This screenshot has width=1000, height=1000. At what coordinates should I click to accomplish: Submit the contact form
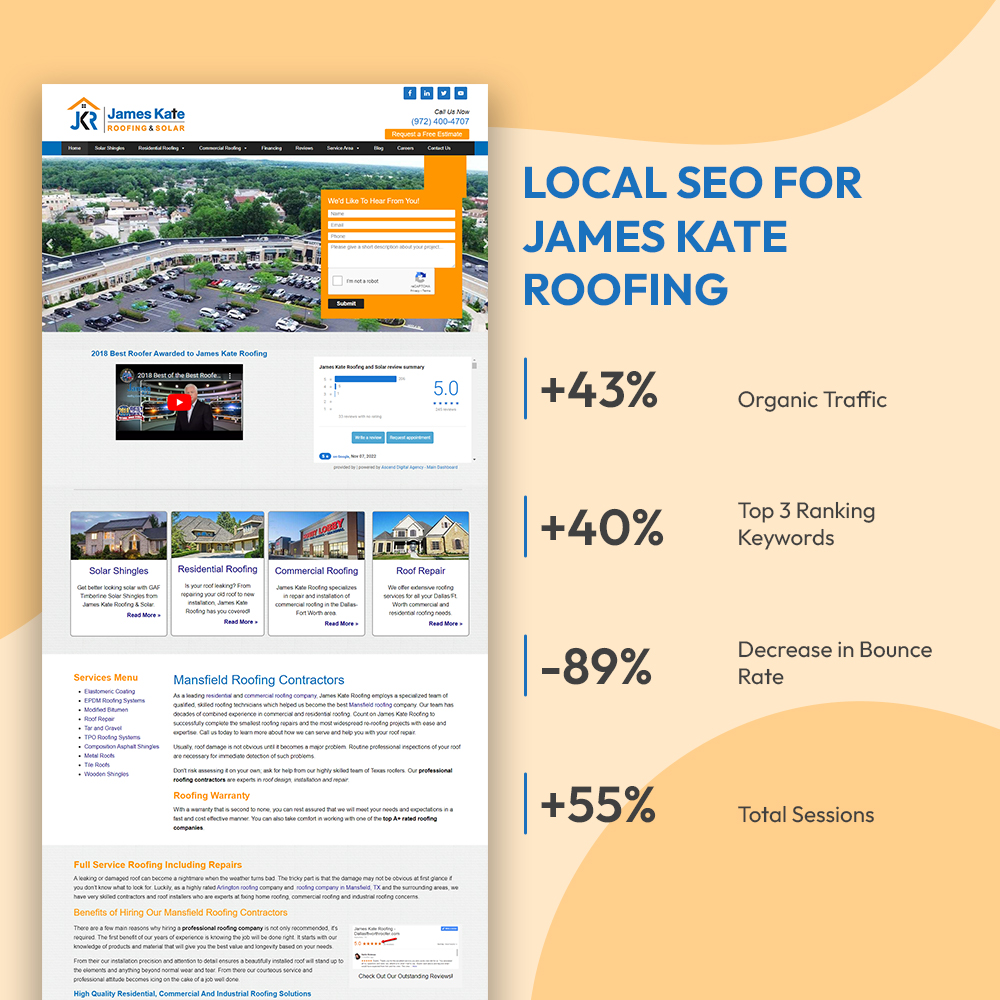click(346, 304)
